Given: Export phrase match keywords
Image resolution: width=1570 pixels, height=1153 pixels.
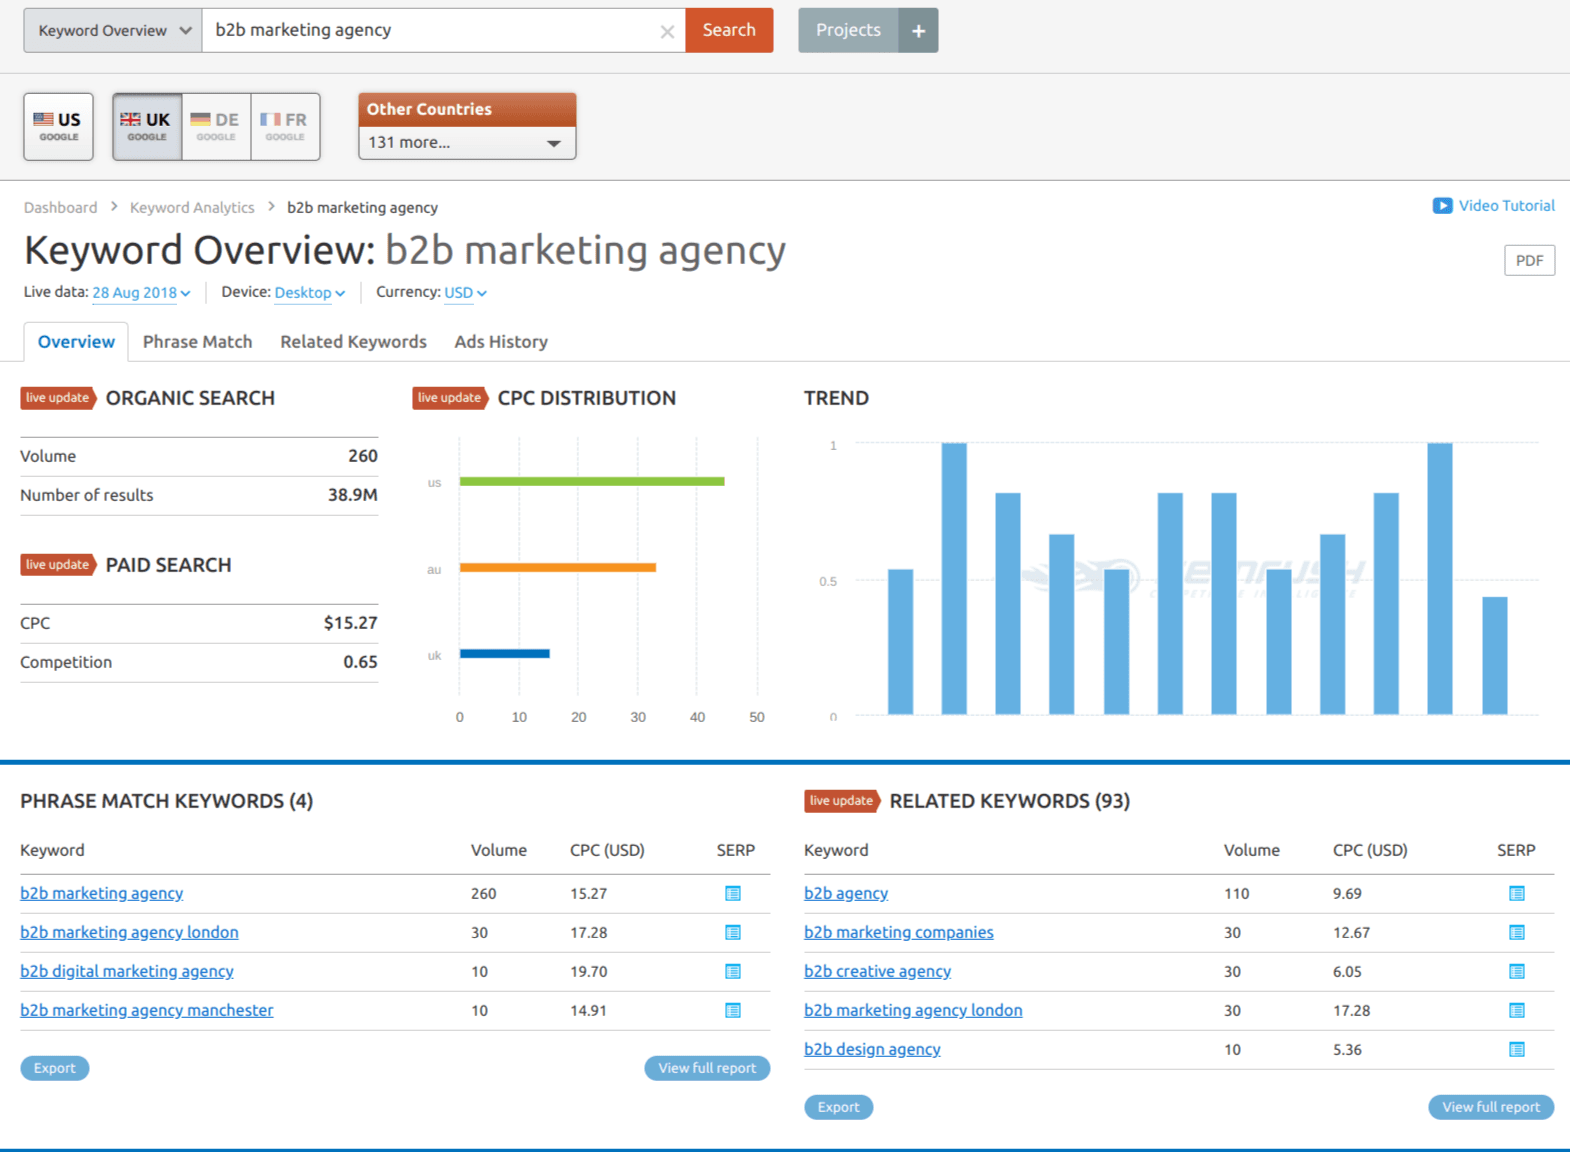Looking at the screenshot, I should point(55,1068).
